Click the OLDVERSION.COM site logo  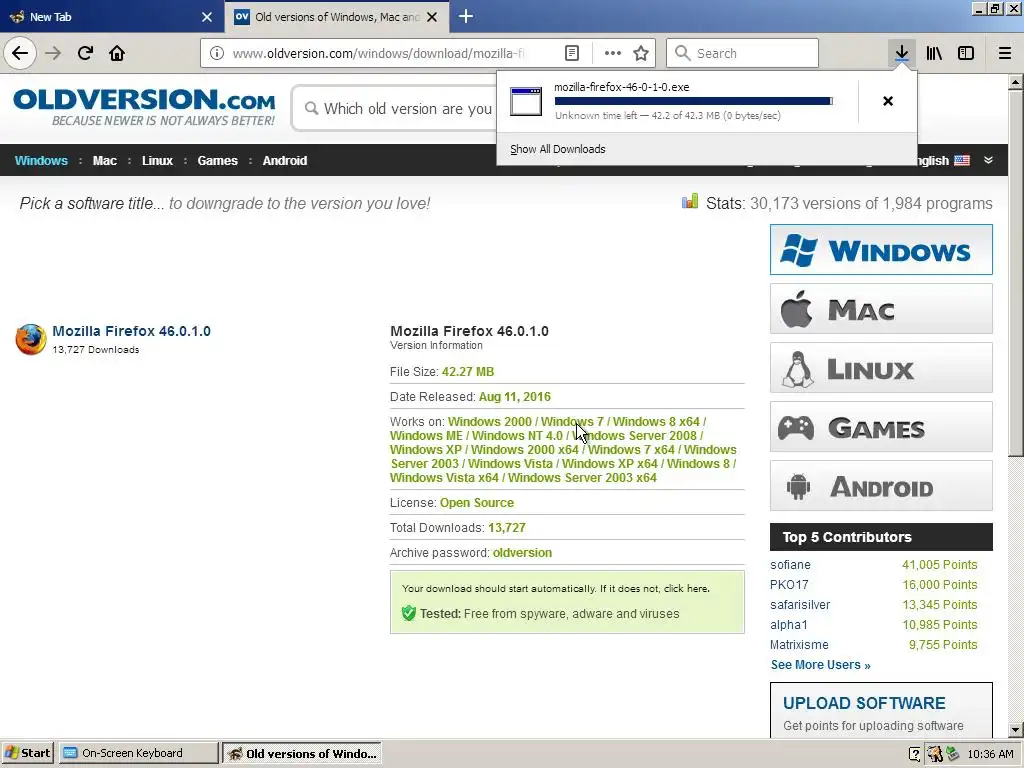[144, 107]
